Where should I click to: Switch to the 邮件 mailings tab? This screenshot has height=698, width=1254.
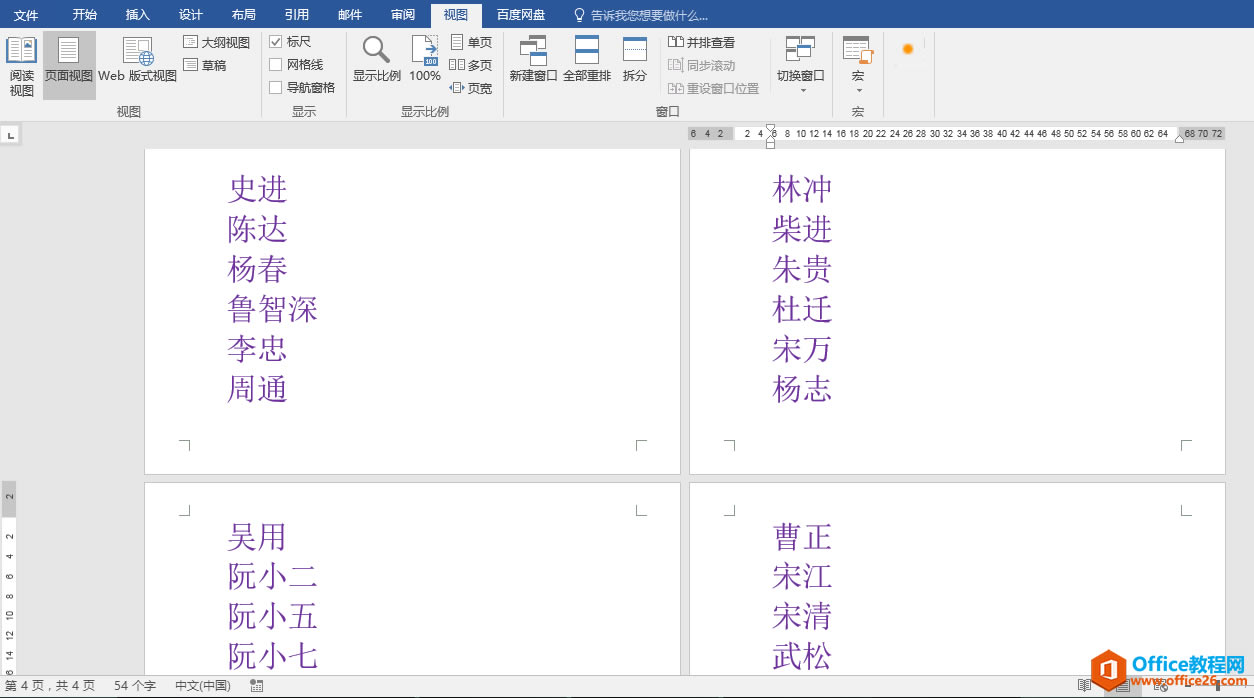point(350,15)
